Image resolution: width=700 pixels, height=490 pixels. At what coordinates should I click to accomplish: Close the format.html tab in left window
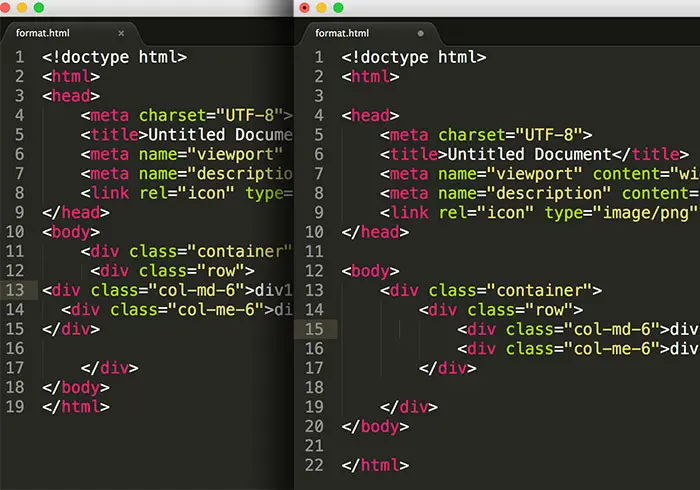coord(121,33)
